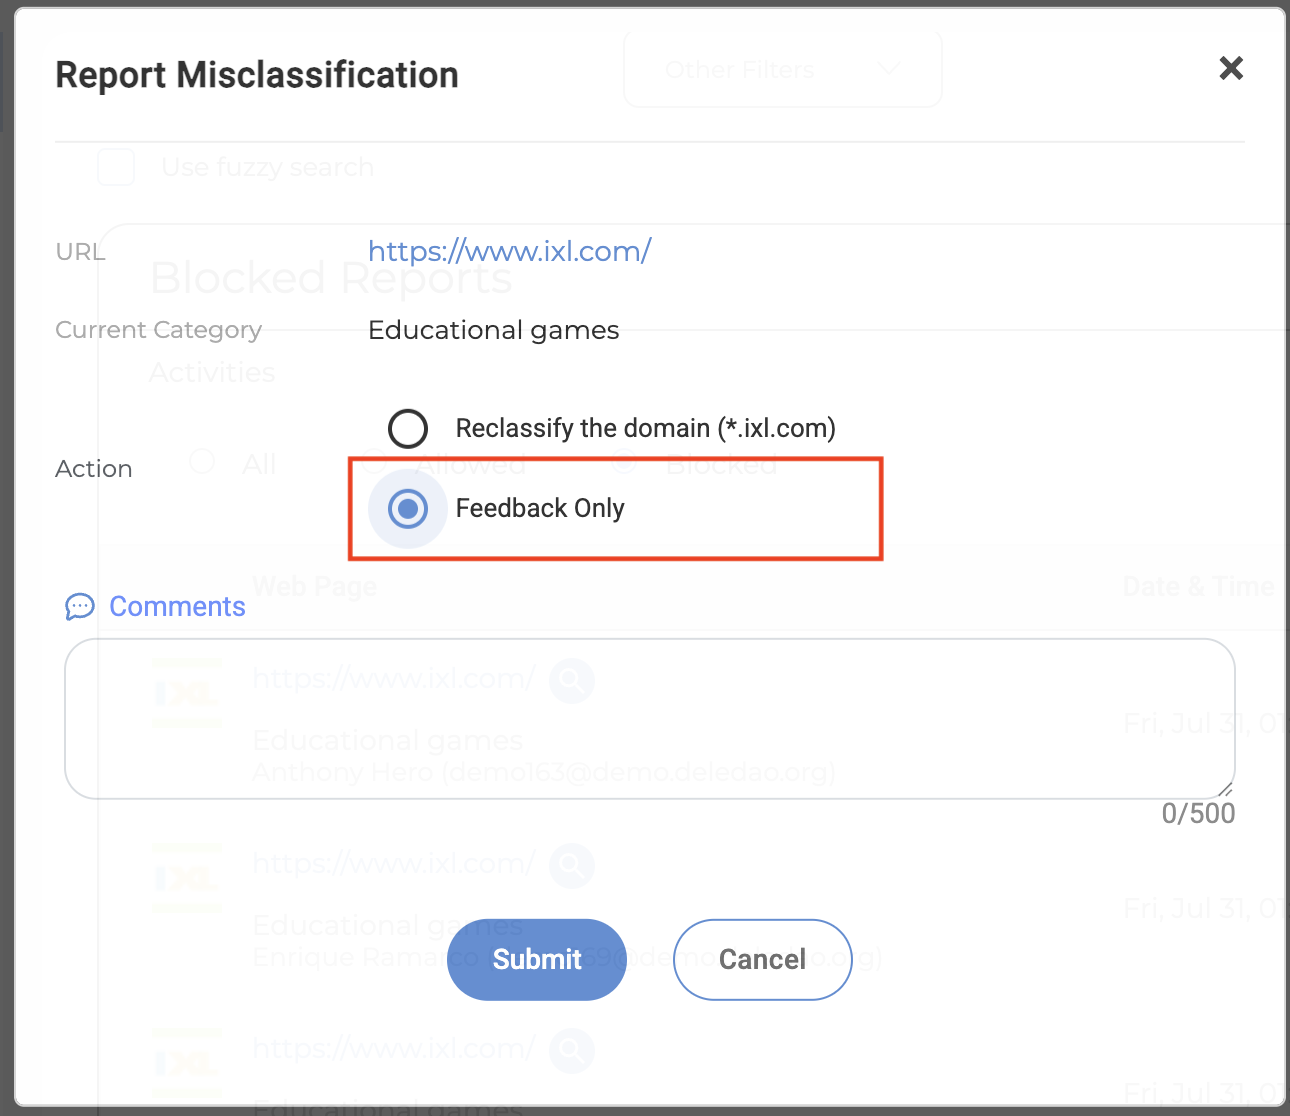This screenshot has width=1290, height=1116.
Task: Click the Submit button
Action: (537, 959)
